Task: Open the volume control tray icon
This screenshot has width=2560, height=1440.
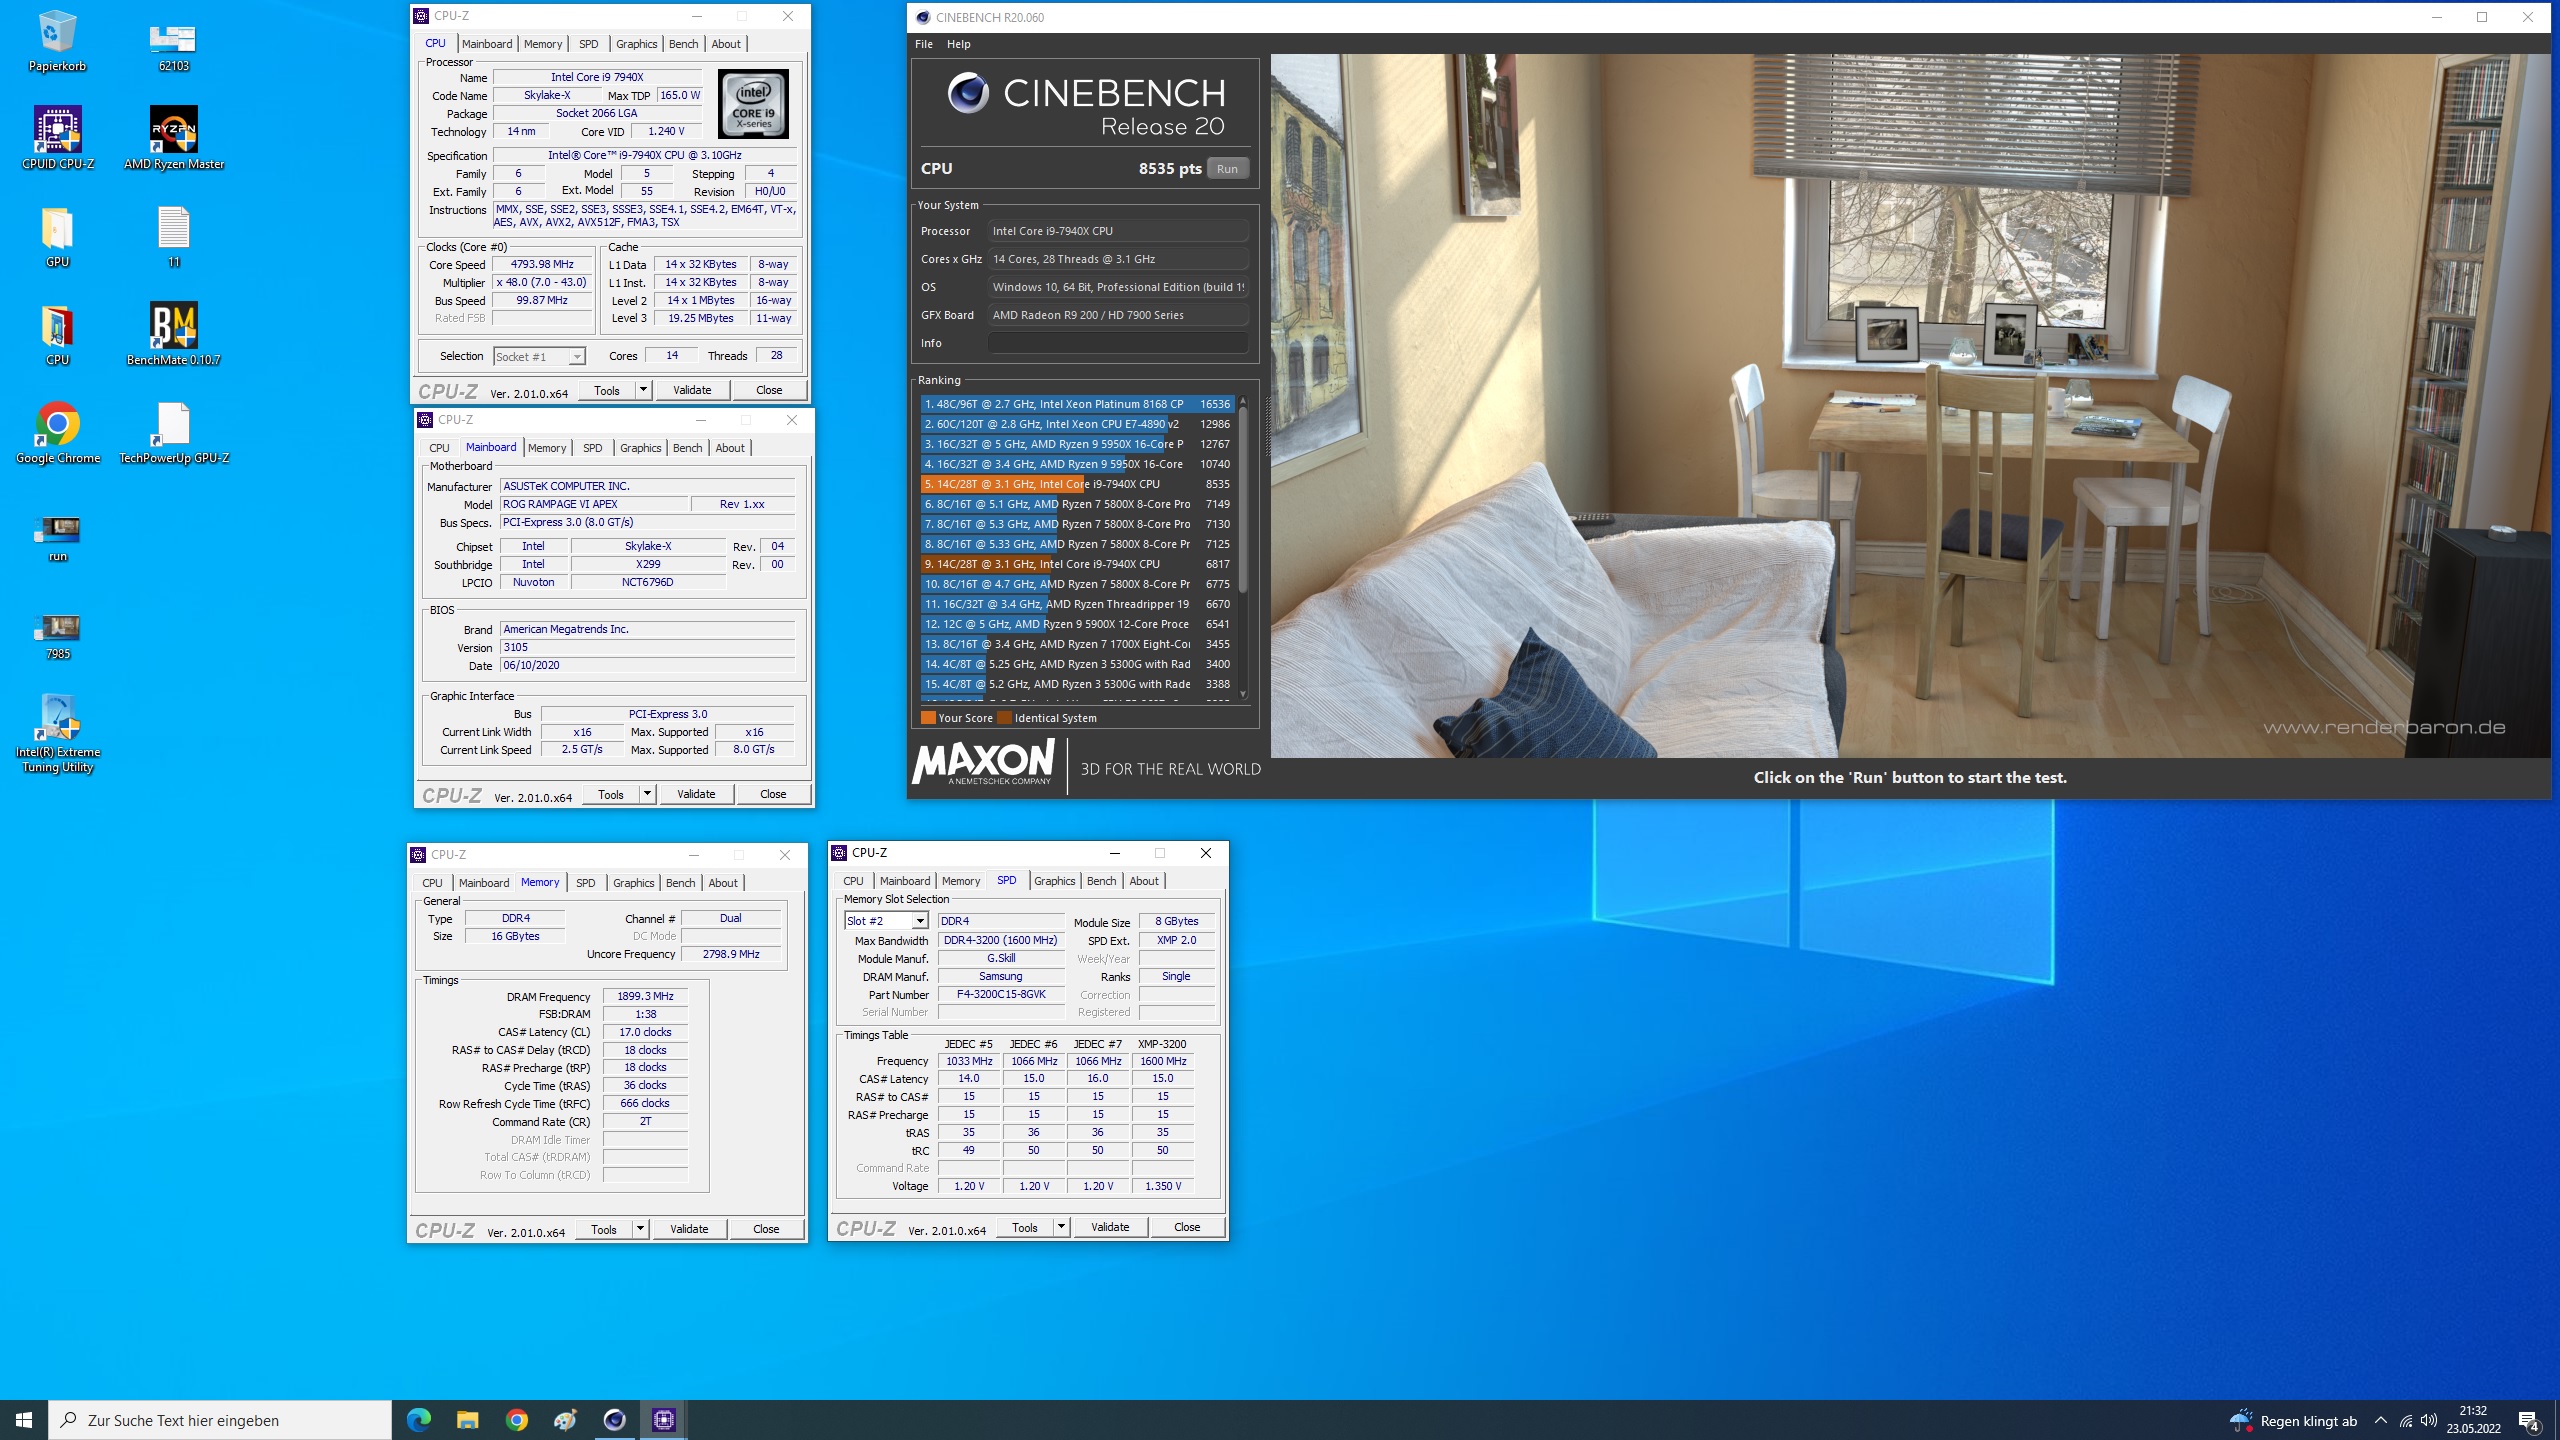Action: tap(2429, 1421)
